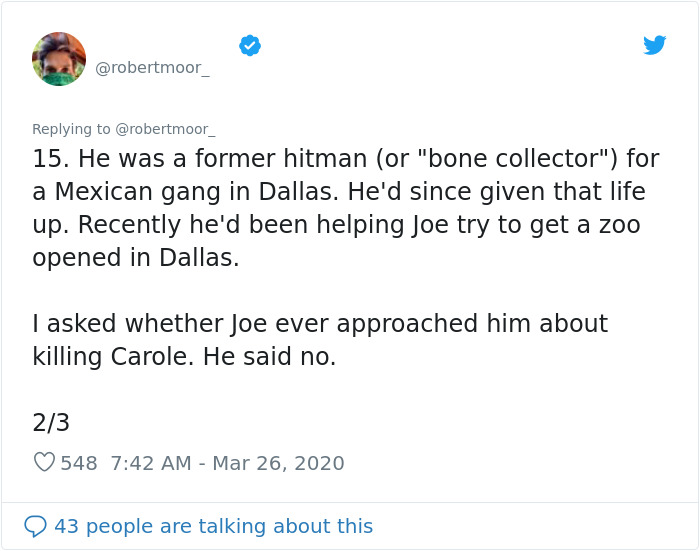Click the Twitter bird logo

coord(654,45)
